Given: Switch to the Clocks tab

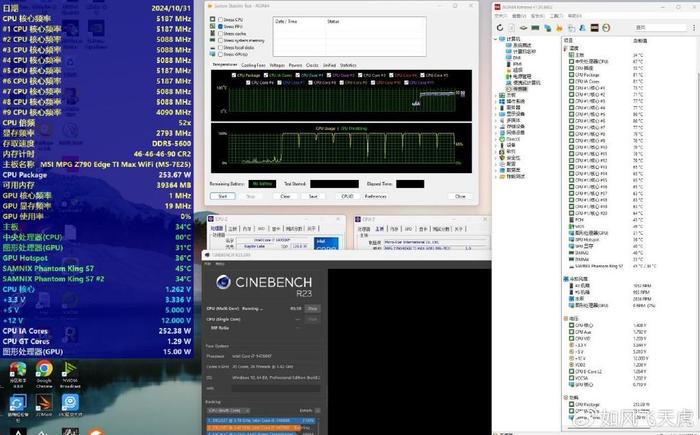Looking at the screenshot, I should [312, 65].
